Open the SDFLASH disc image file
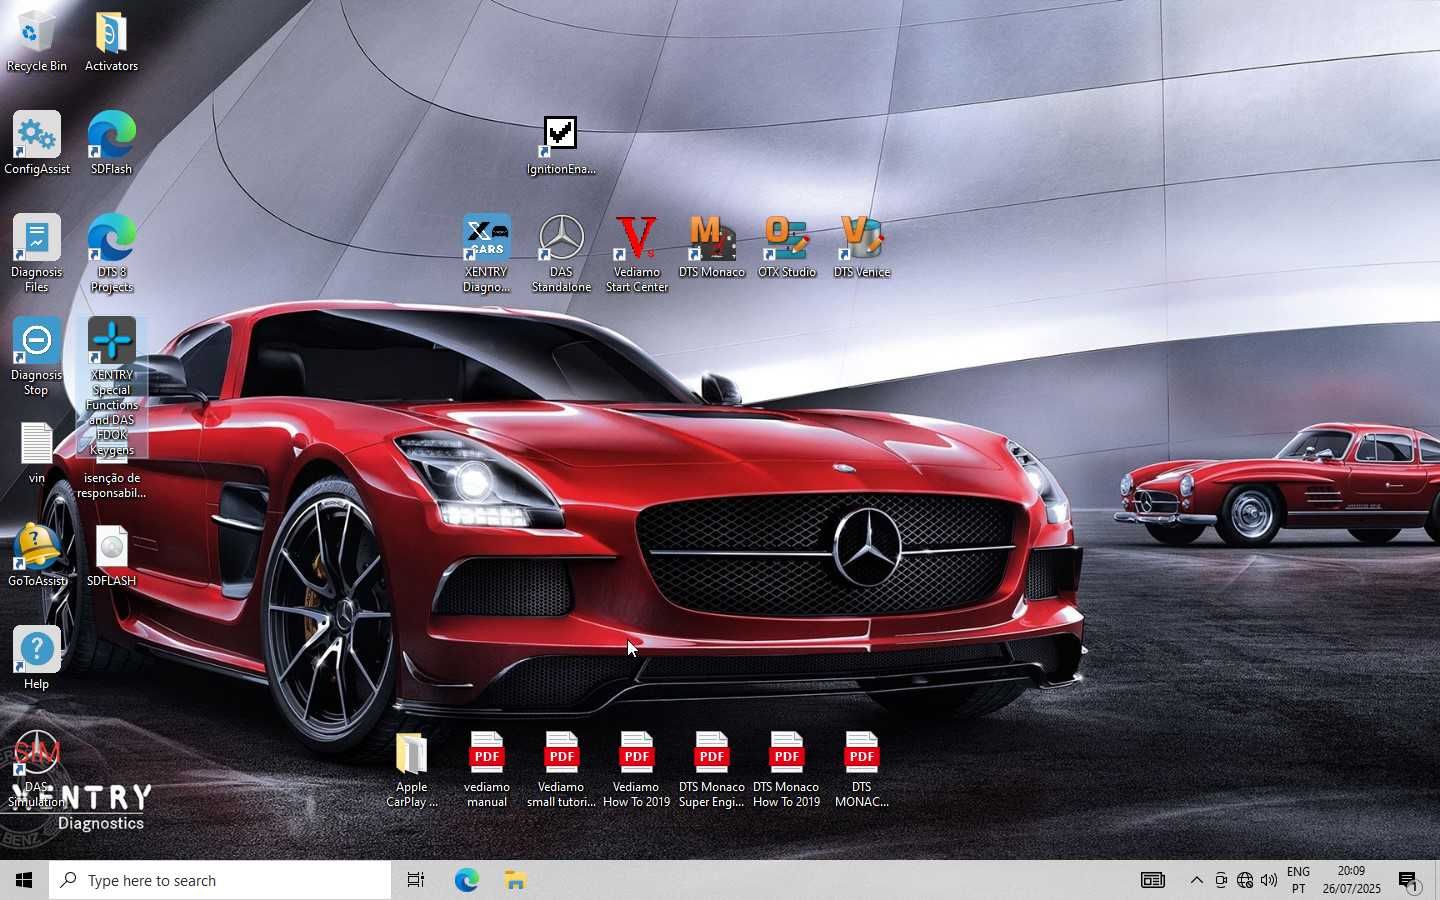 point(111,556)
